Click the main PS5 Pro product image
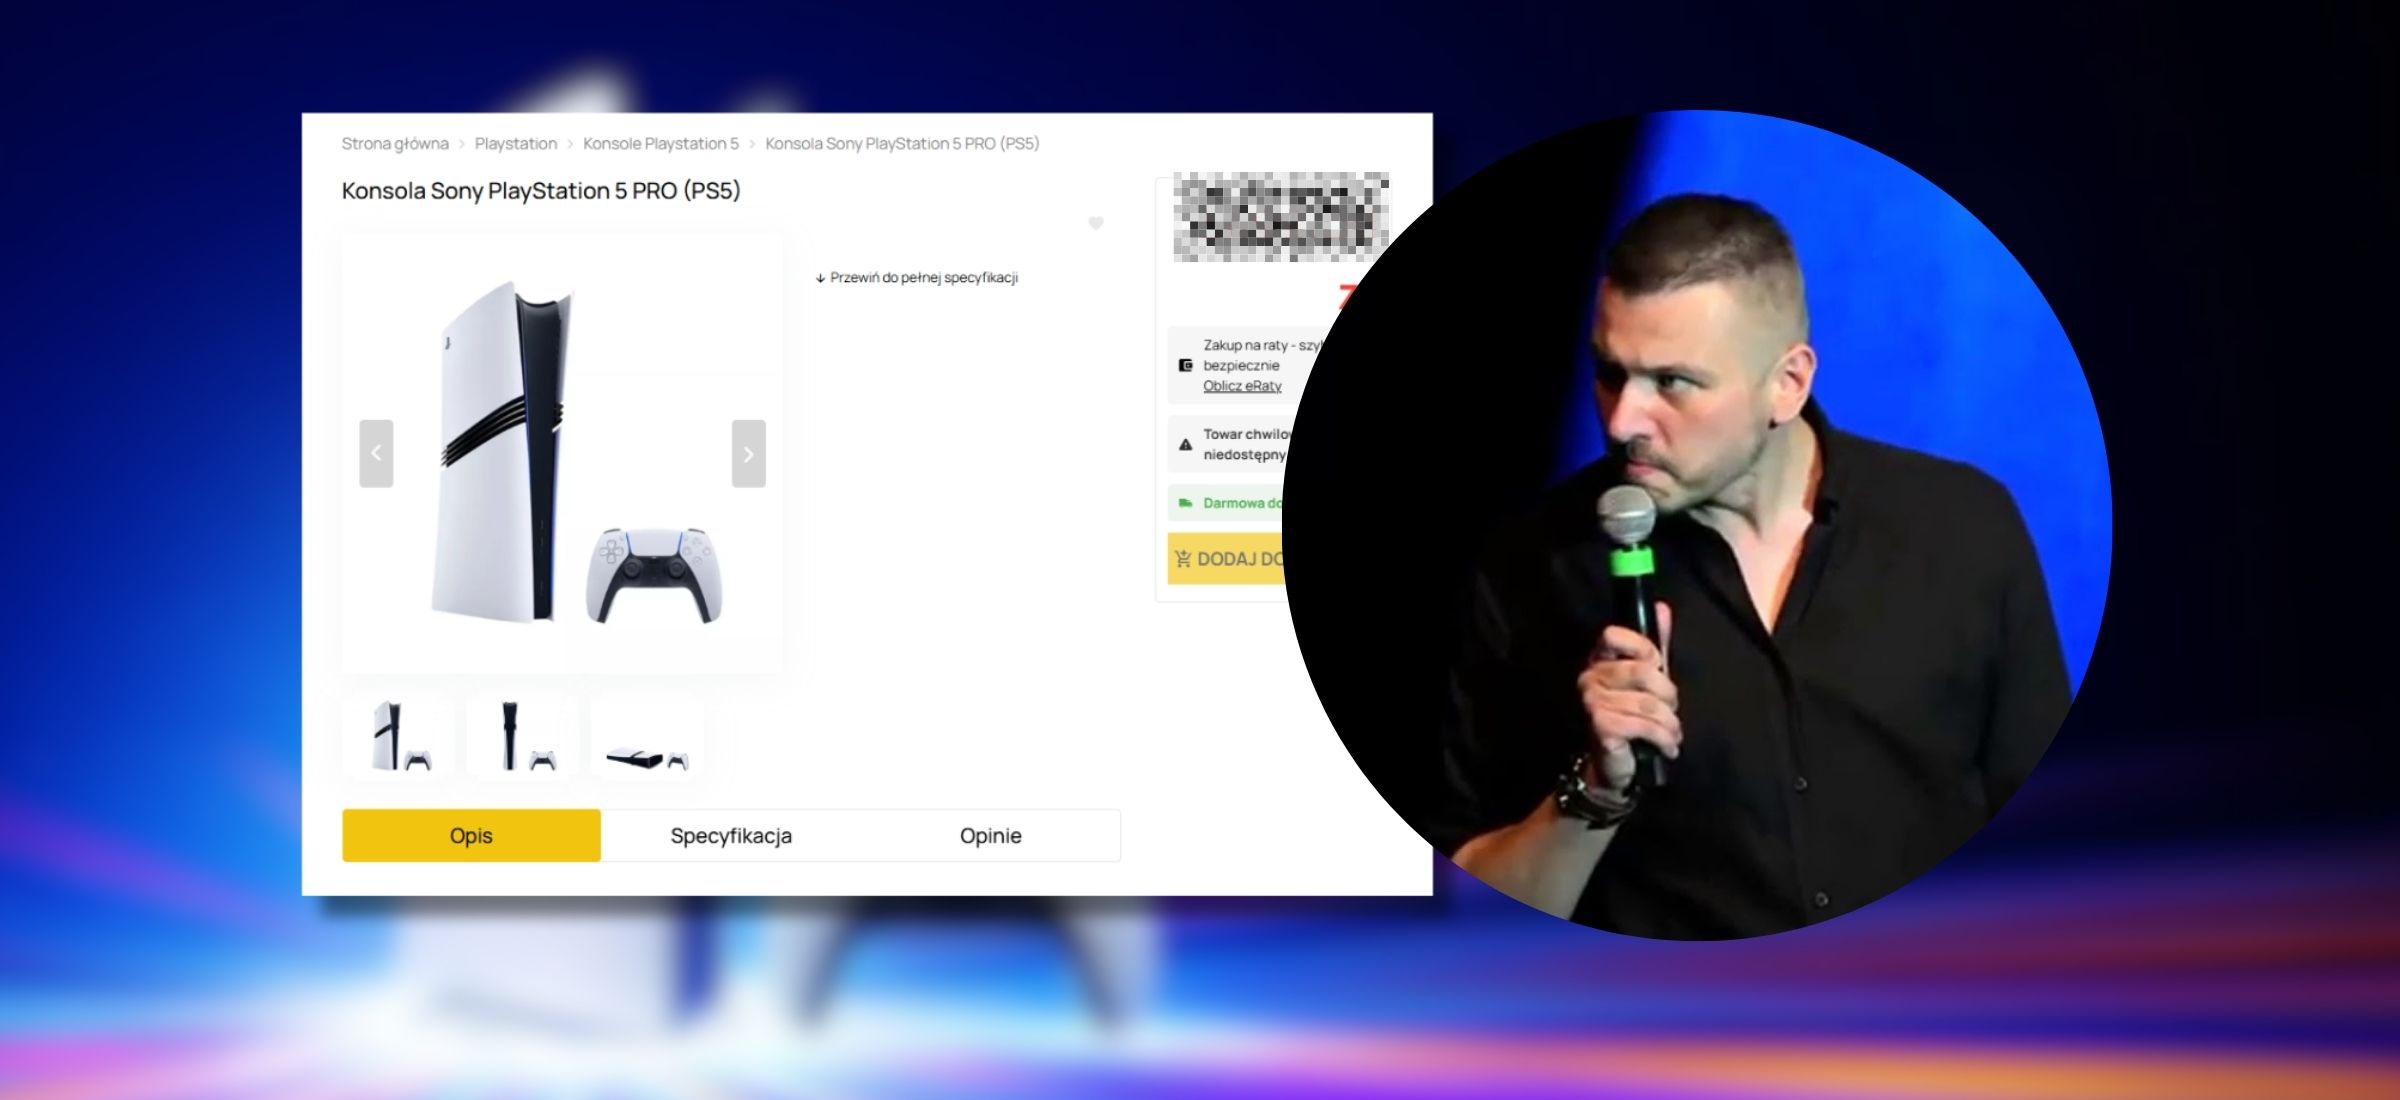Screen dimensions: 2400x1100 pos(562,453)
